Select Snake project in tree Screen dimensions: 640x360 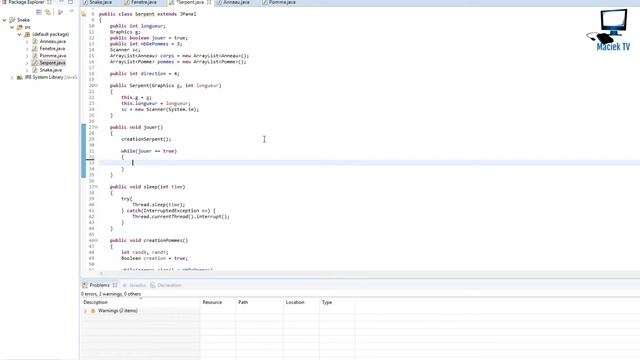point(23,20)
